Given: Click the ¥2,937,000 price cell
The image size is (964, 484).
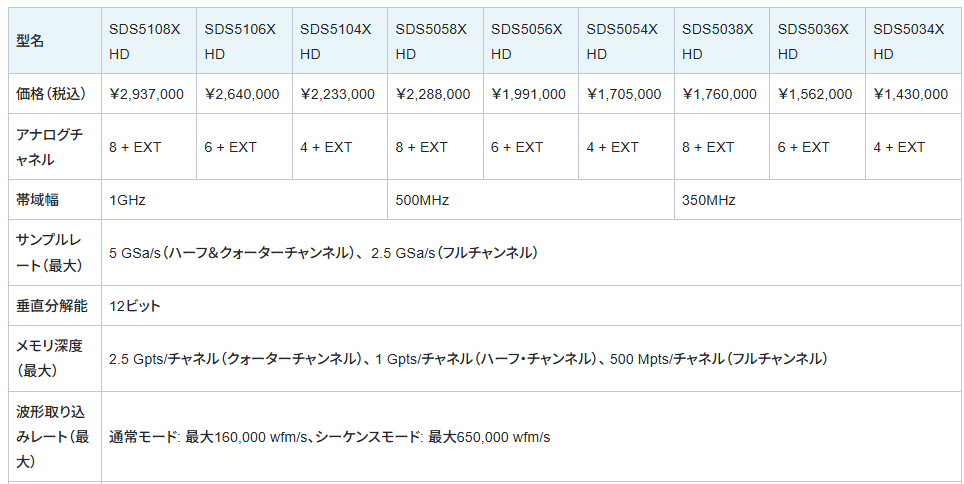Looking at the screenshot, I should coord(146,94).
